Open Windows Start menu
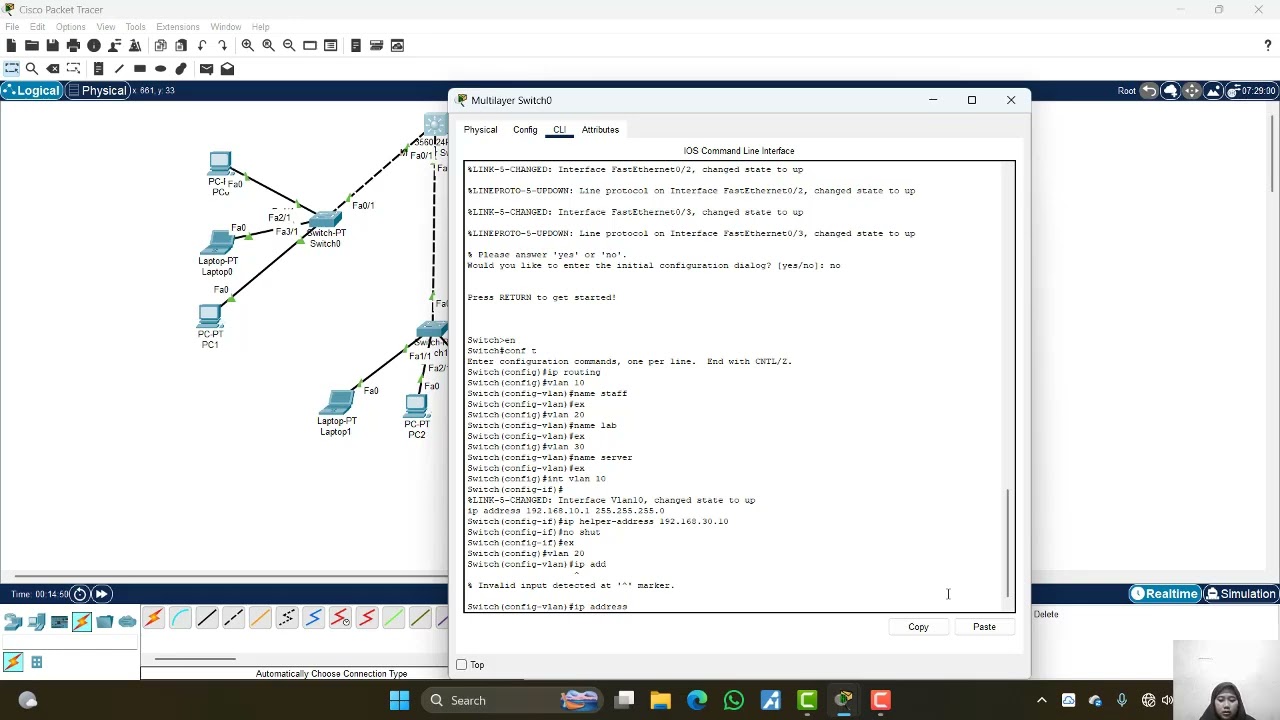Viewport: 1280px width, 720px height. click(x=399, y=700)
